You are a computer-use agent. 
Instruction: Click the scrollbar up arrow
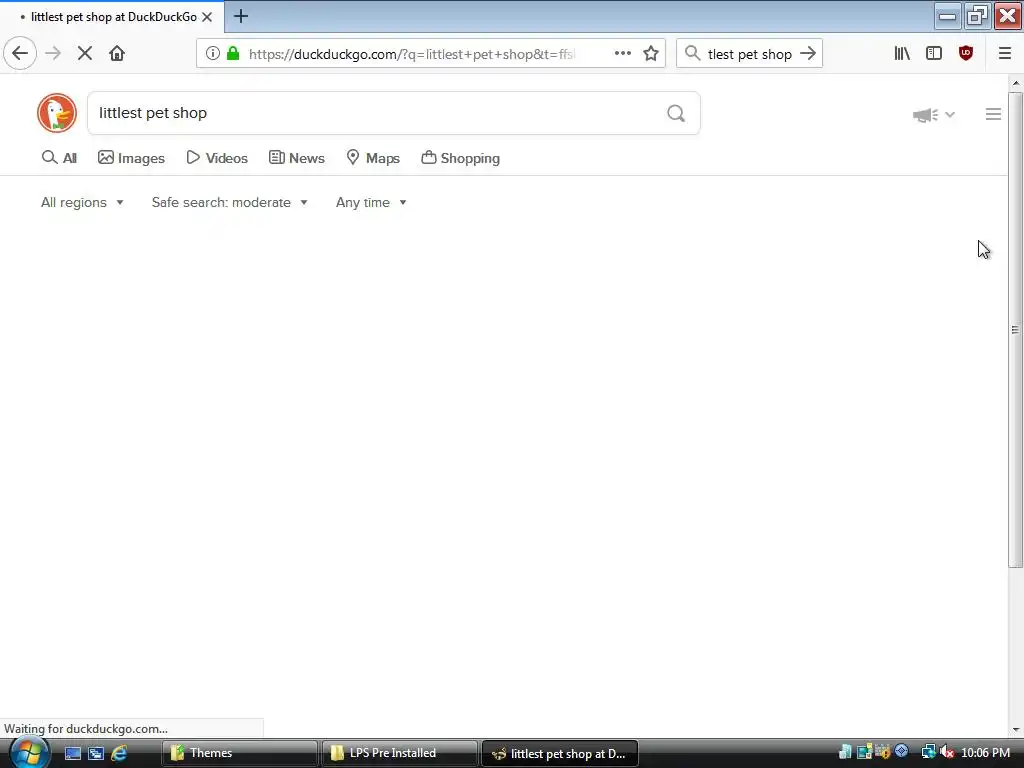1016,84
